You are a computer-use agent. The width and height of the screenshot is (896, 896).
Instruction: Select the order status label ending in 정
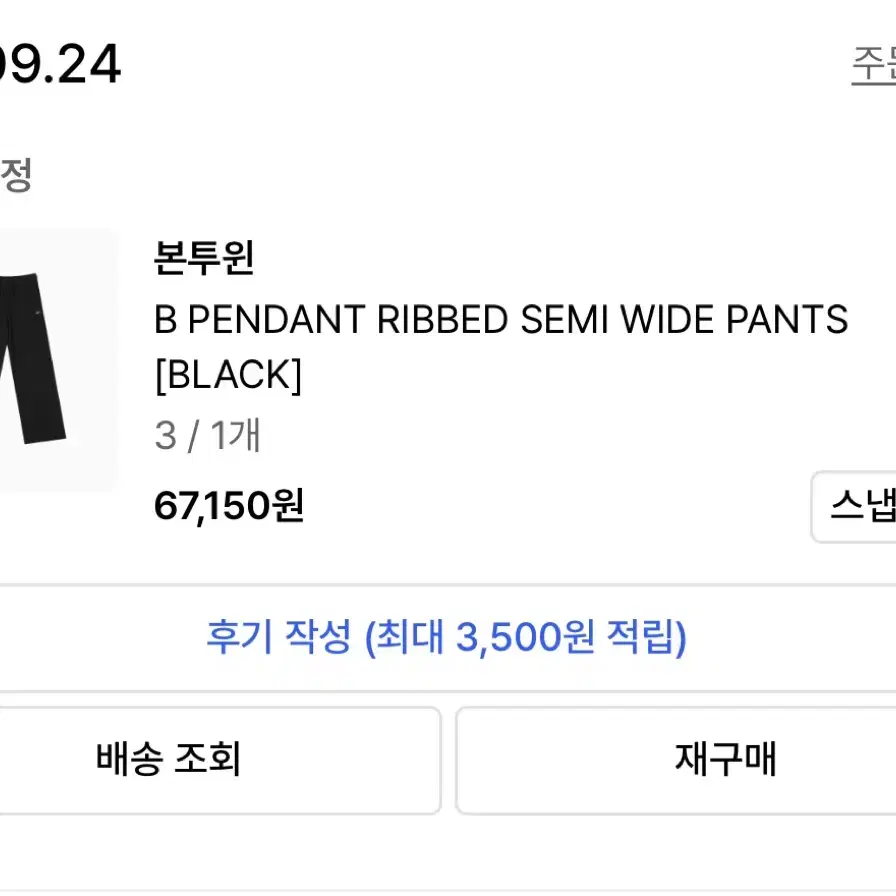click(x=15, y=175)
